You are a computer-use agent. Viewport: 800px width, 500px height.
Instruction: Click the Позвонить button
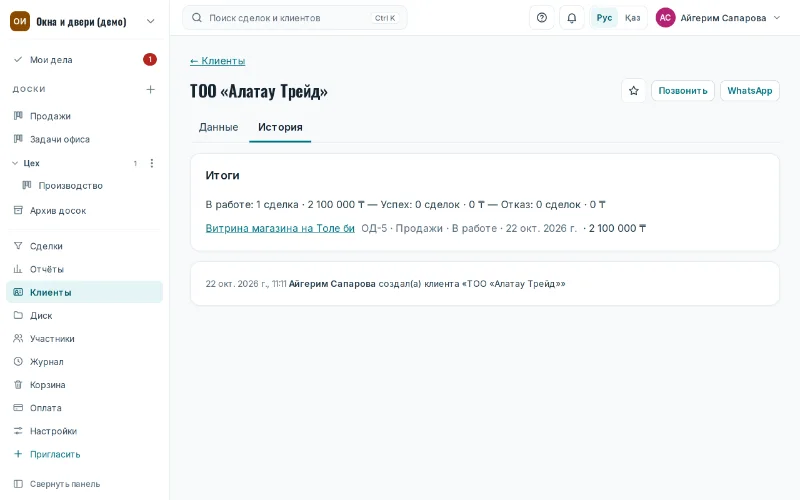pyautogui.click(x=683, y=91)
